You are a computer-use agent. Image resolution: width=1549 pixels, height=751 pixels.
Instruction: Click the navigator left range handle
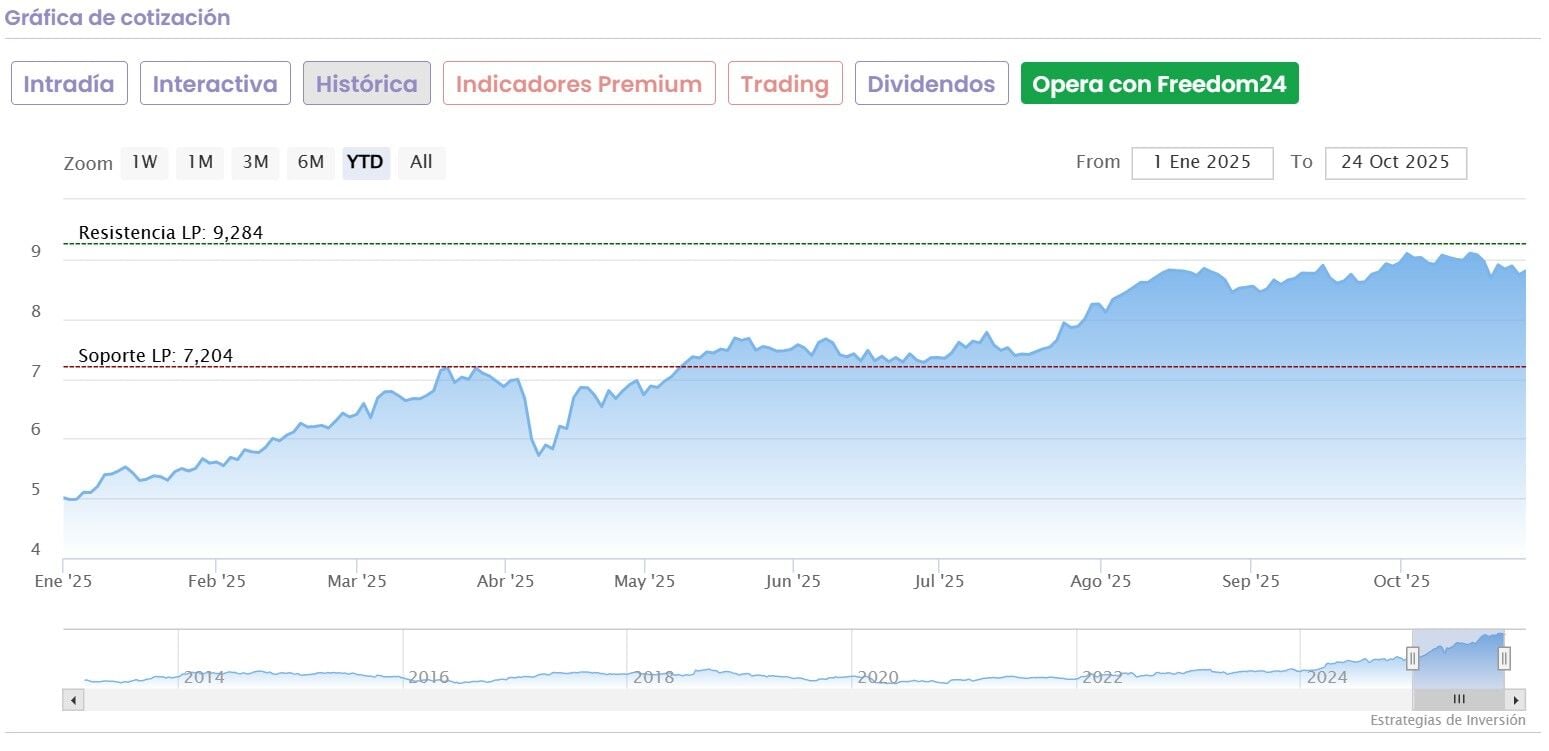(1412, 658)
